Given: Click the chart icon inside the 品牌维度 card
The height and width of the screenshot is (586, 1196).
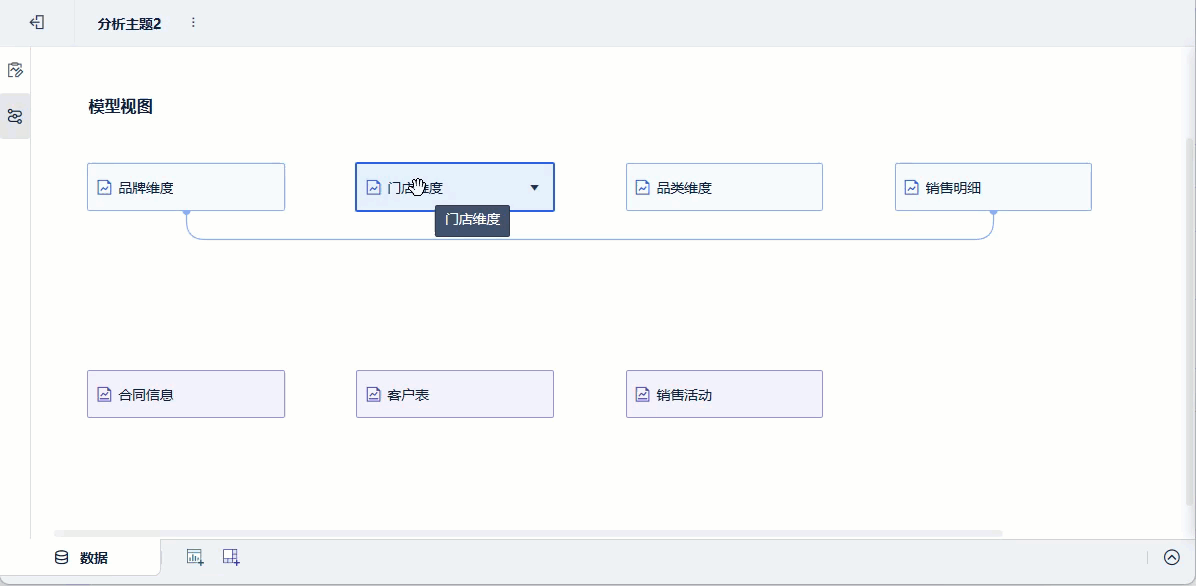Looking at the screenshot, I should [x=104, y=186].
